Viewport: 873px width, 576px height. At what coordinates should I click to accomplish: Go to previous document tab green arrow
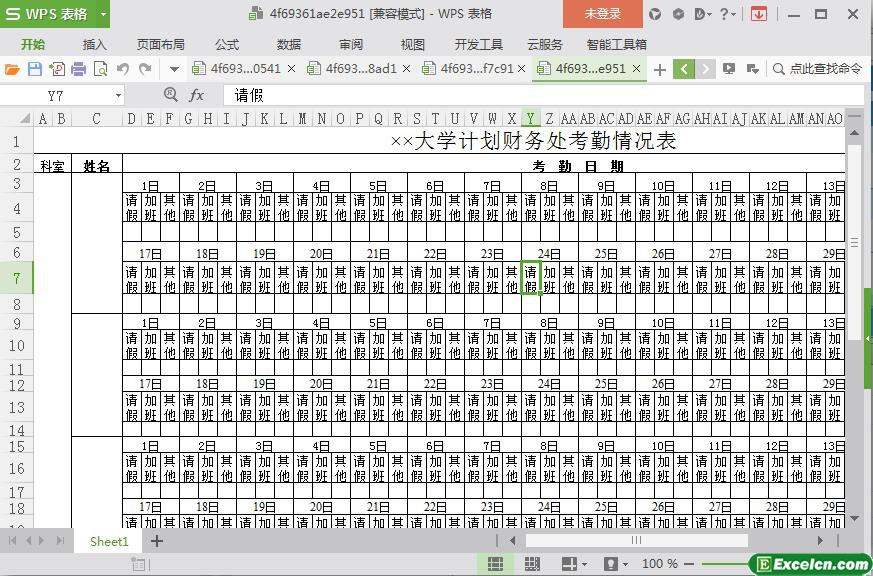pyautogui.click(x=684, y=69)
